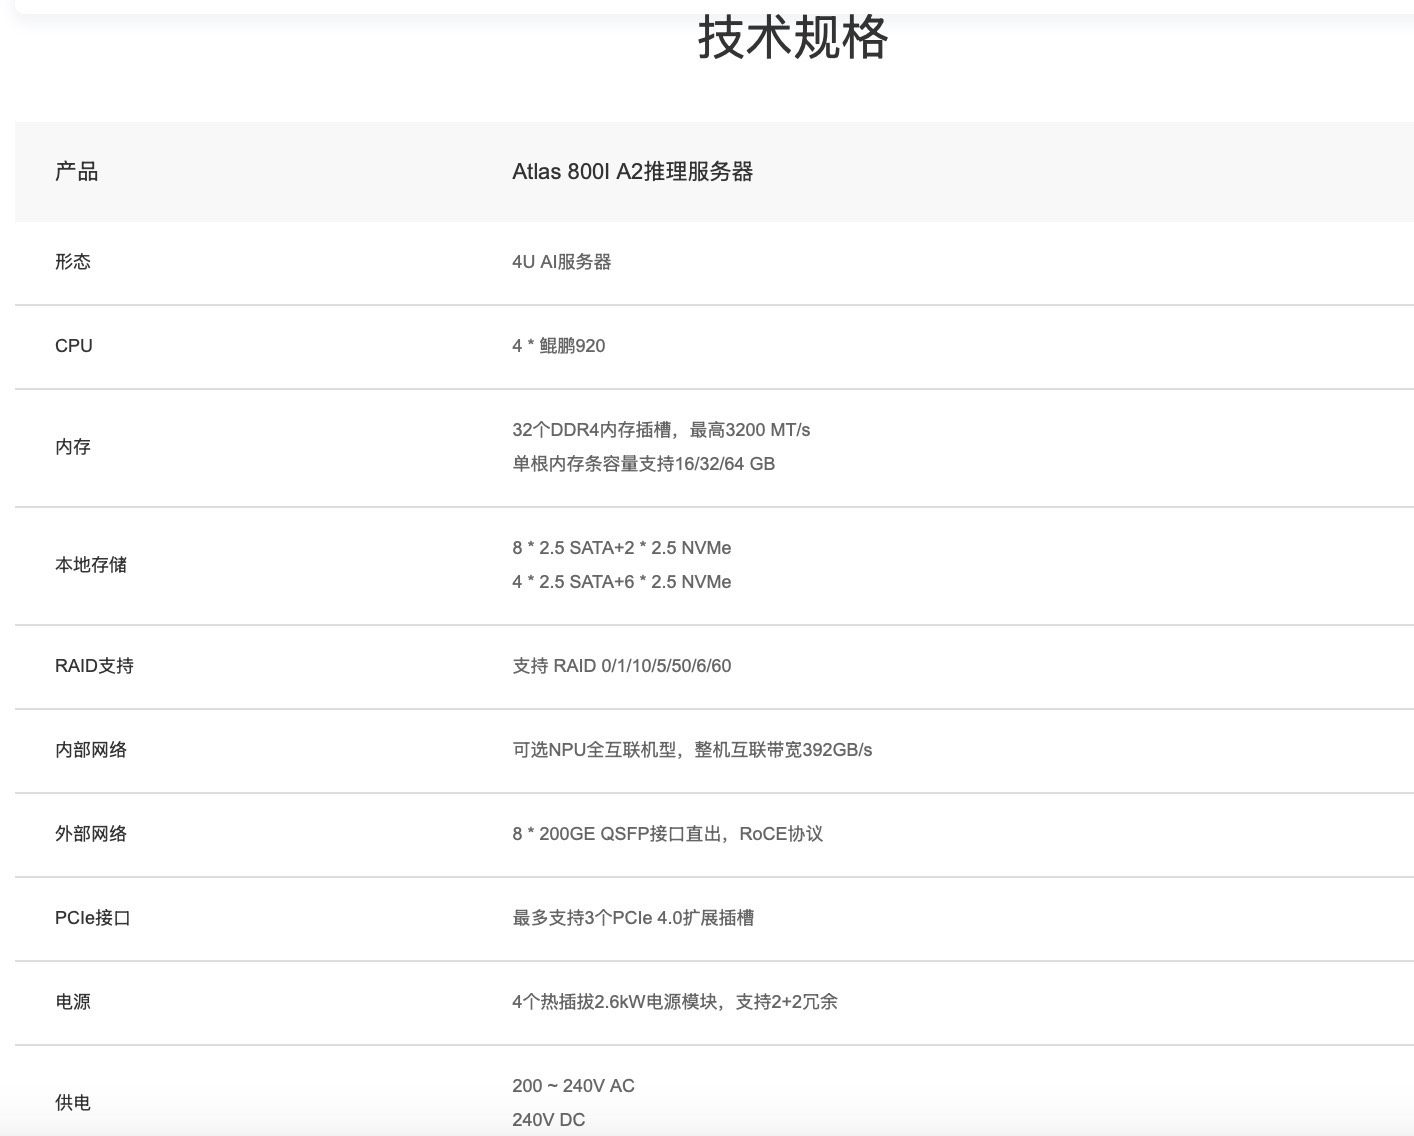Select the 产品 row label
1414x1136 pixels.
[x=75, y=171]
